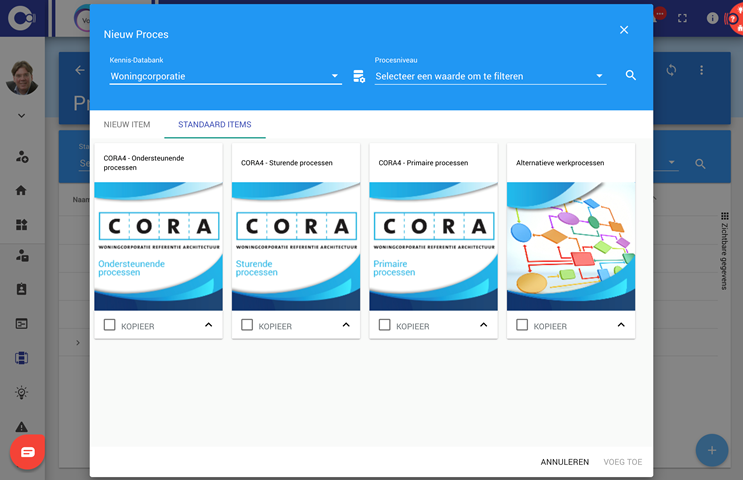Open the person-with-briefcase icon in sidebar
Screen dimensions: 743x480
tap(22, 256)
